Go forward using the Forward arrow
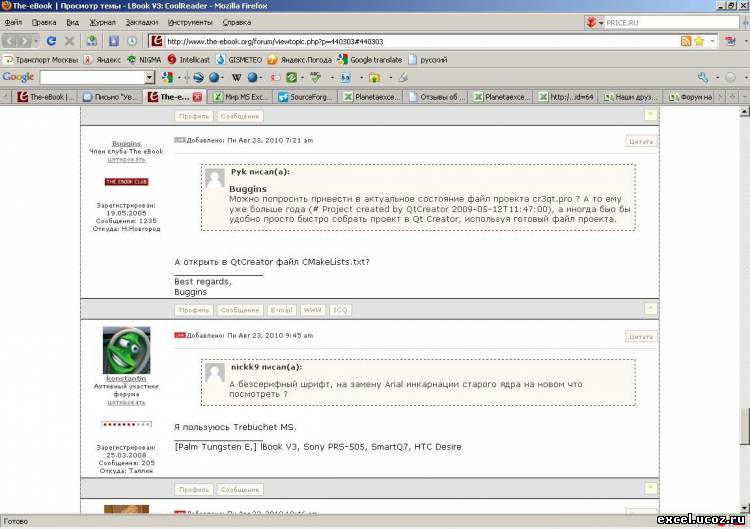 pyautogui.click(x=24, y=41)
